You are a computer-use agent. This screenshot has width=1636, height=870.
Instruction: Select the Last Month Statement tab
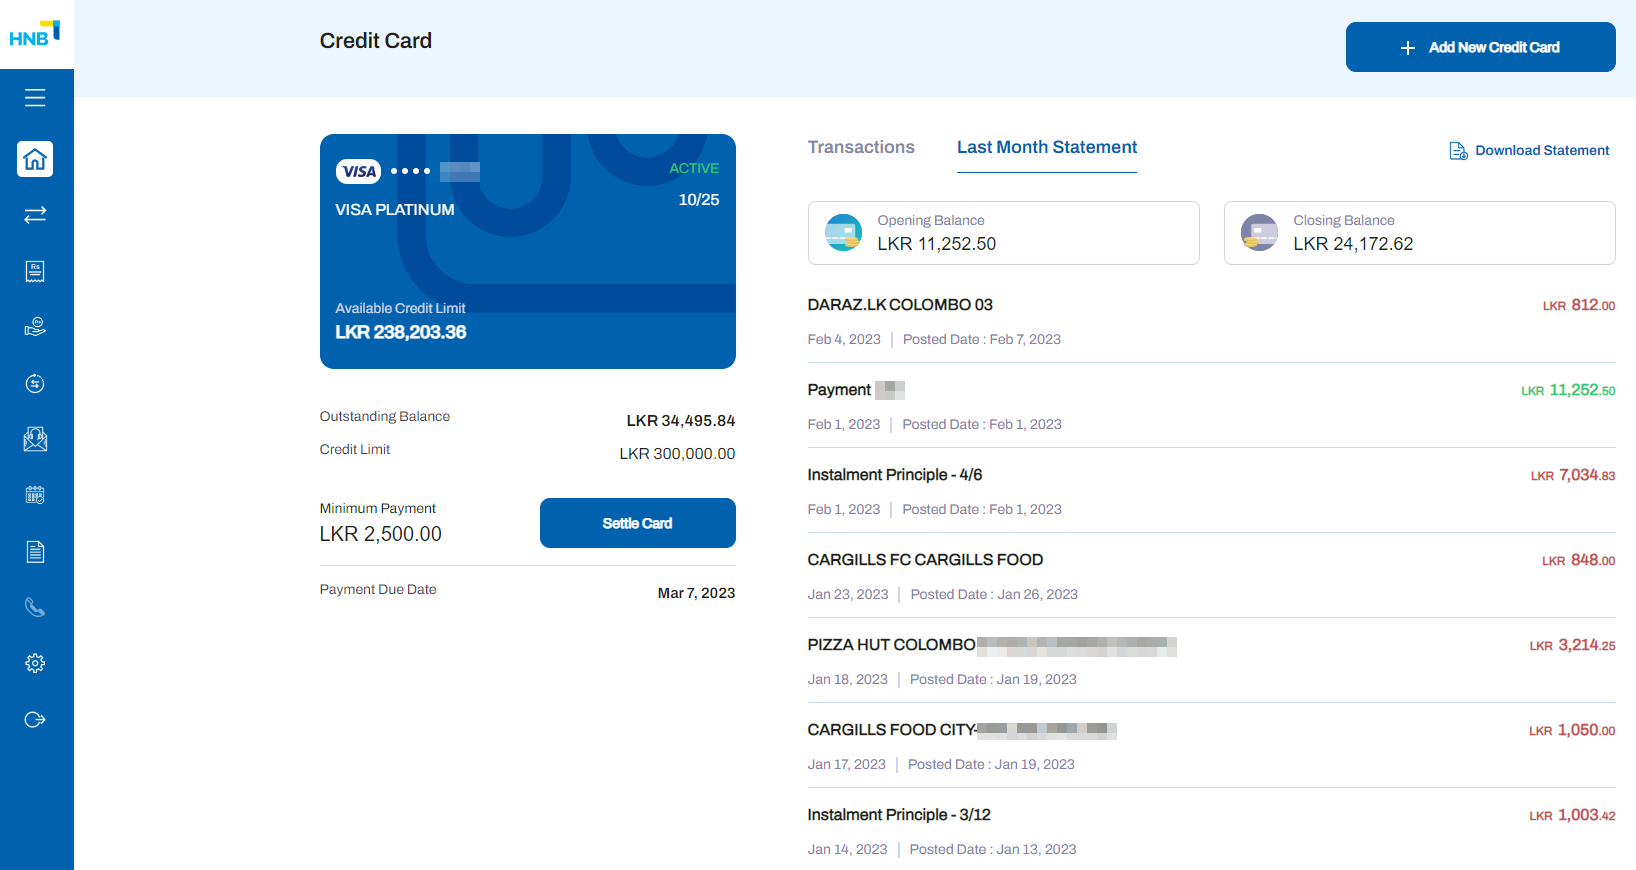[x=1047, y=148]
